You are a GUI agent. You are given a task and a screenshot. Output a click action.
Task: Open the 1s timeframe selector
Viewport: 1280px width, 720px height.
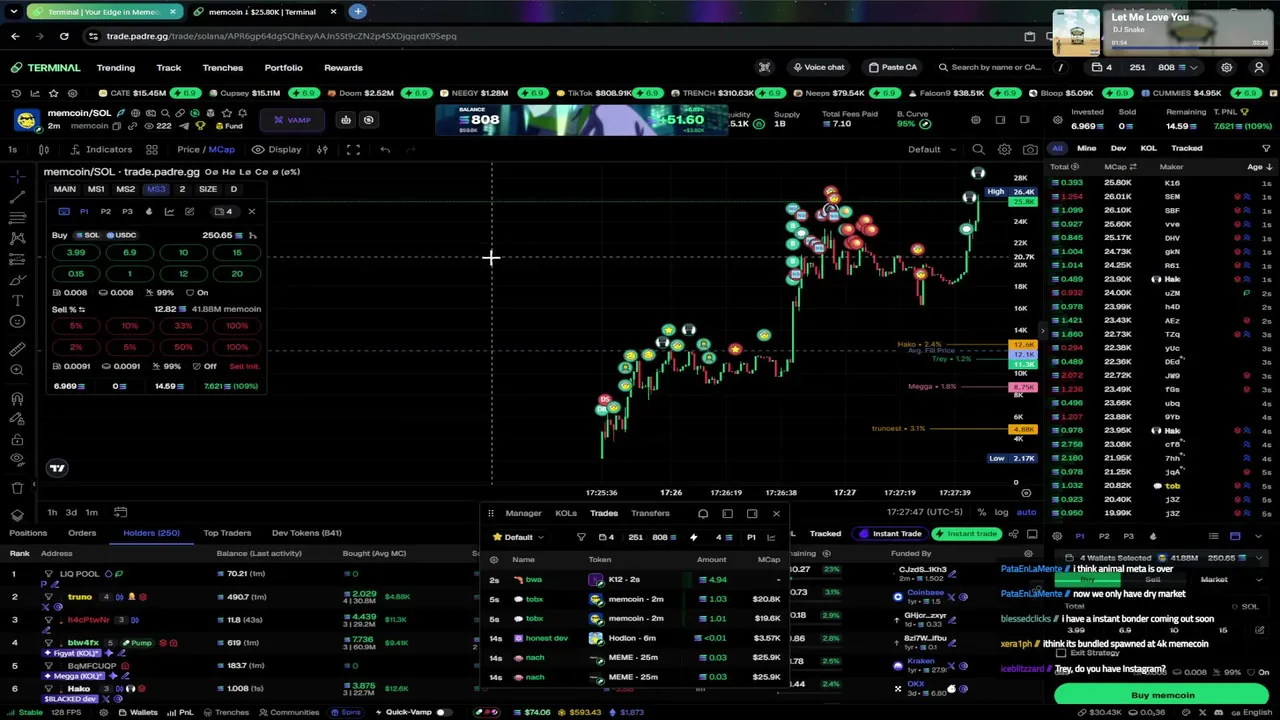tap(12, 150)
